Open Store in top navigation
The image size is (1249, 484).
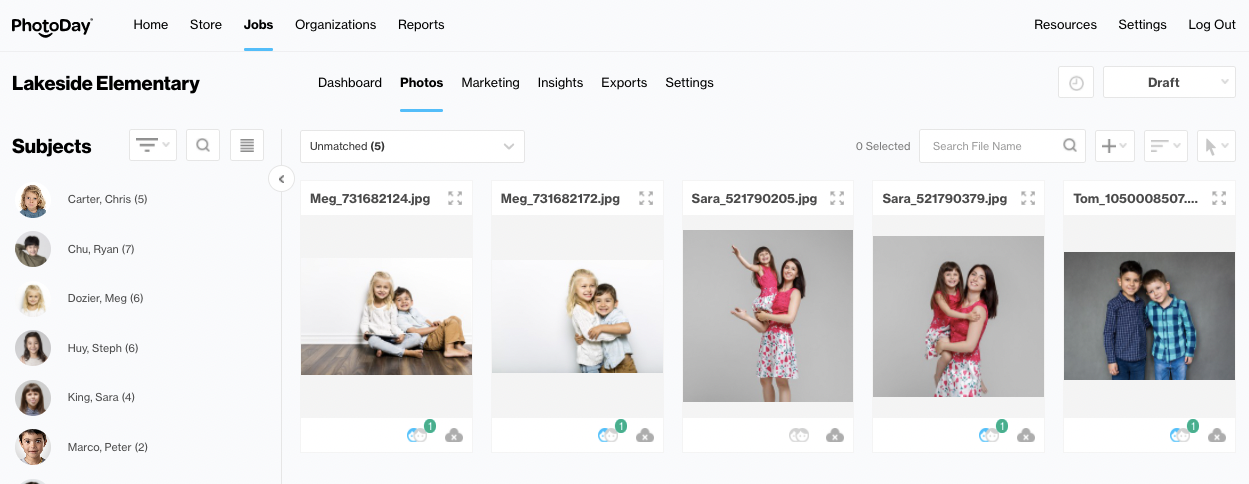click(x=206, y=25)
